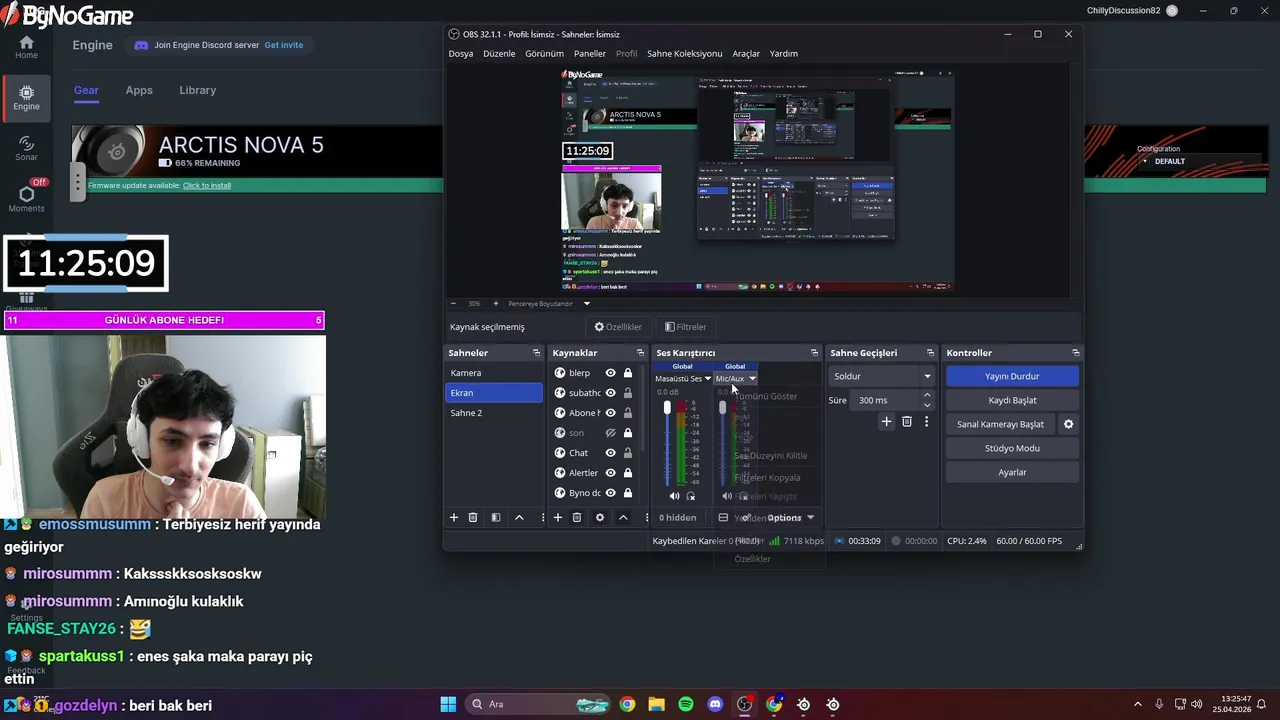Undock the Kontroller panel
This screenshot has width=1280, height=720.
(1075, 353)
